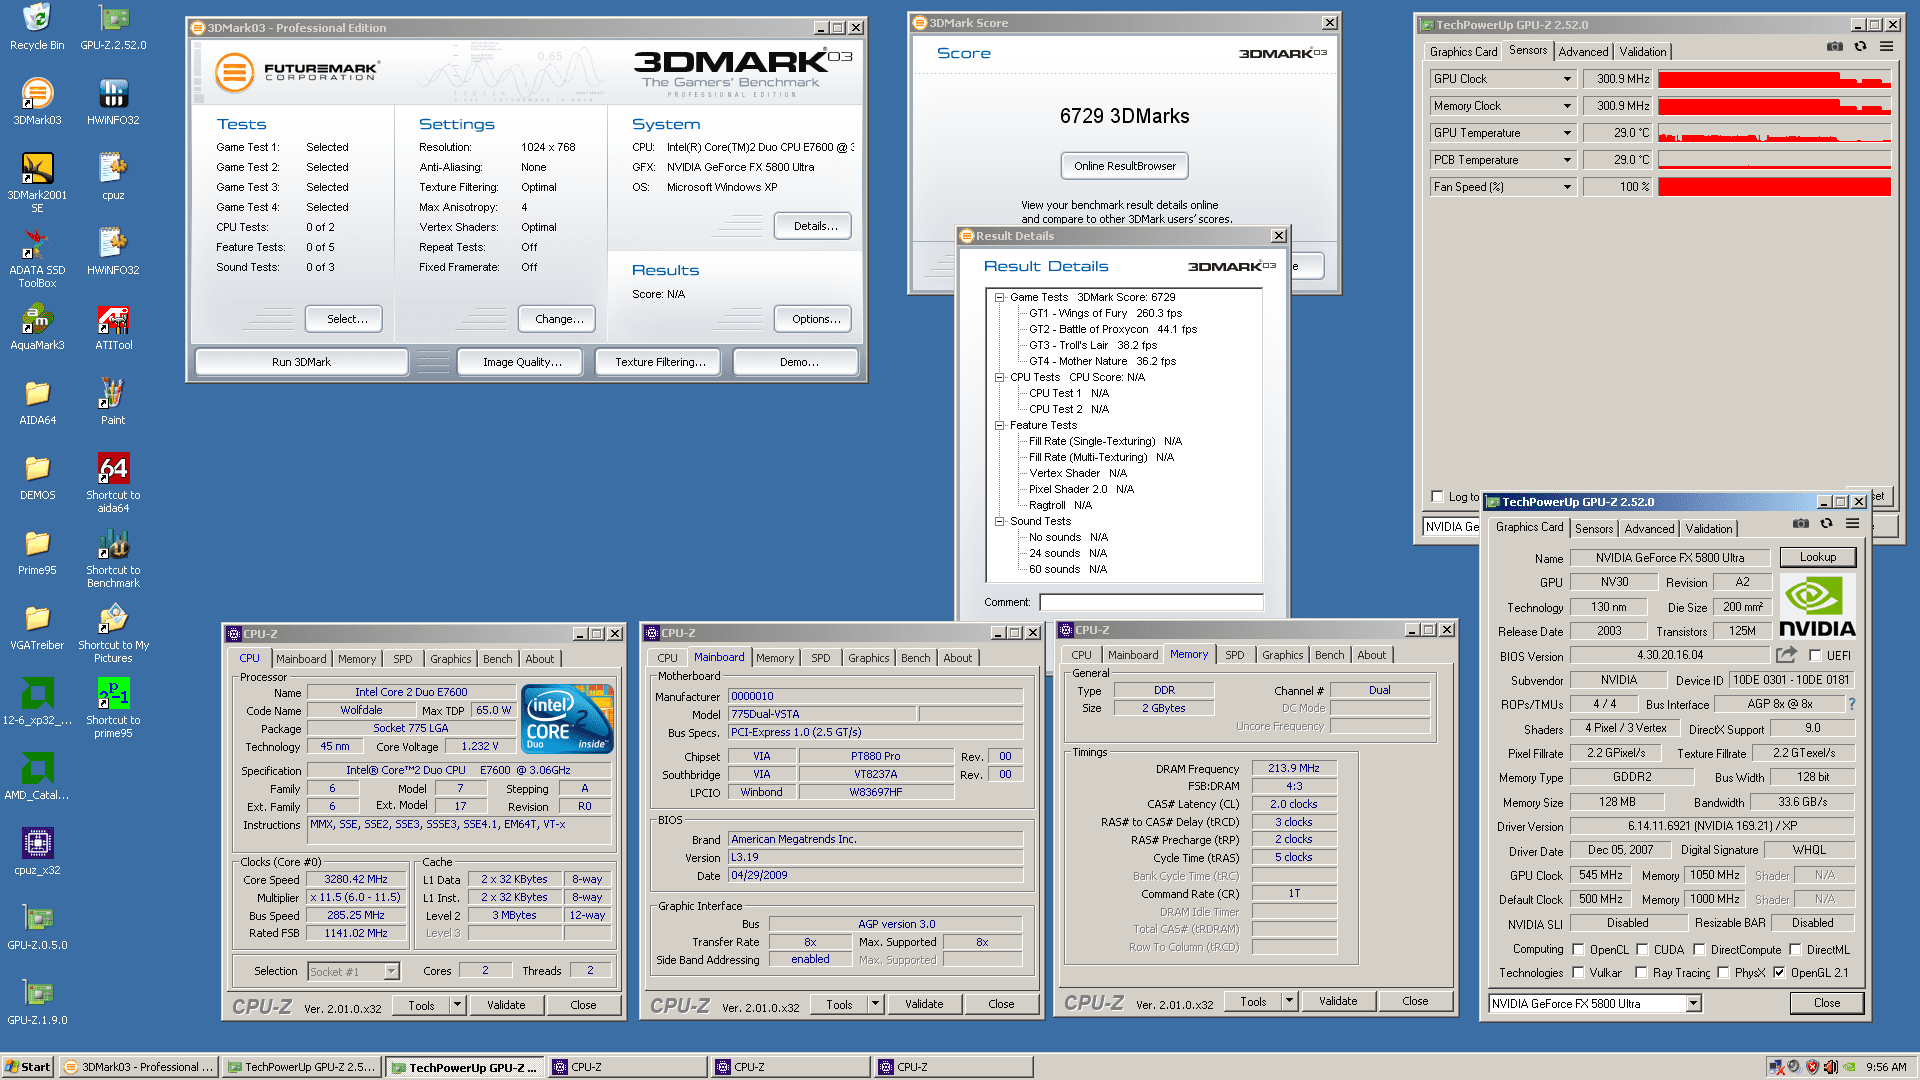Click the GPU Temperature sensor graph
This screenshot has width=1920, height=1080.
(1774, 133)
